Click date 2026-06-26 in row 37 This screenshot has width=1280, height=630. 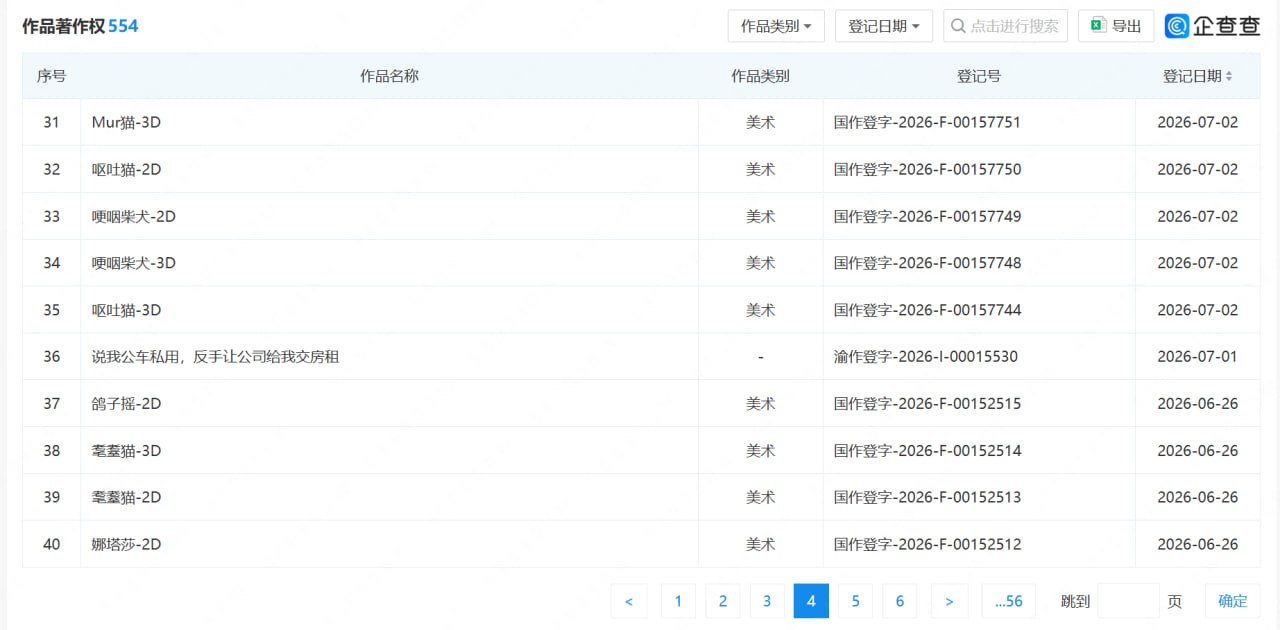click(x=1198, y=403)
